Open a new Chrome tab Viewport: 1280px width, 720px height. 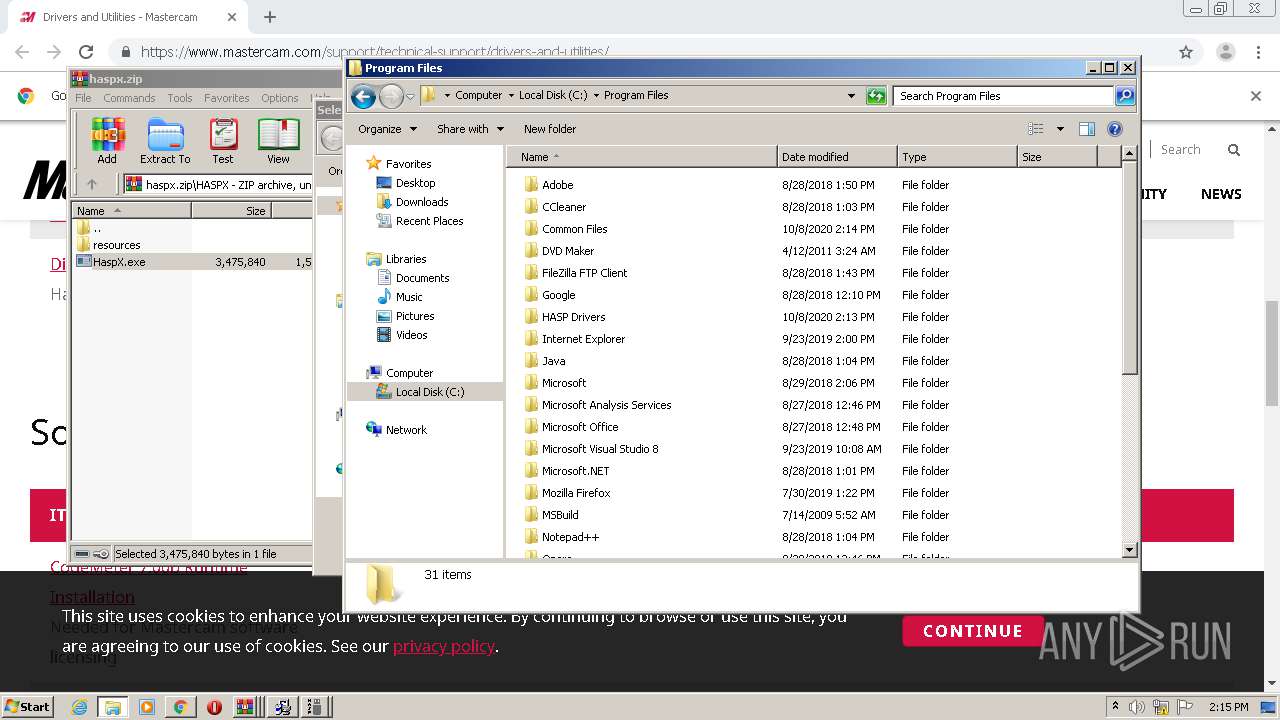click(x=270, y=17)
